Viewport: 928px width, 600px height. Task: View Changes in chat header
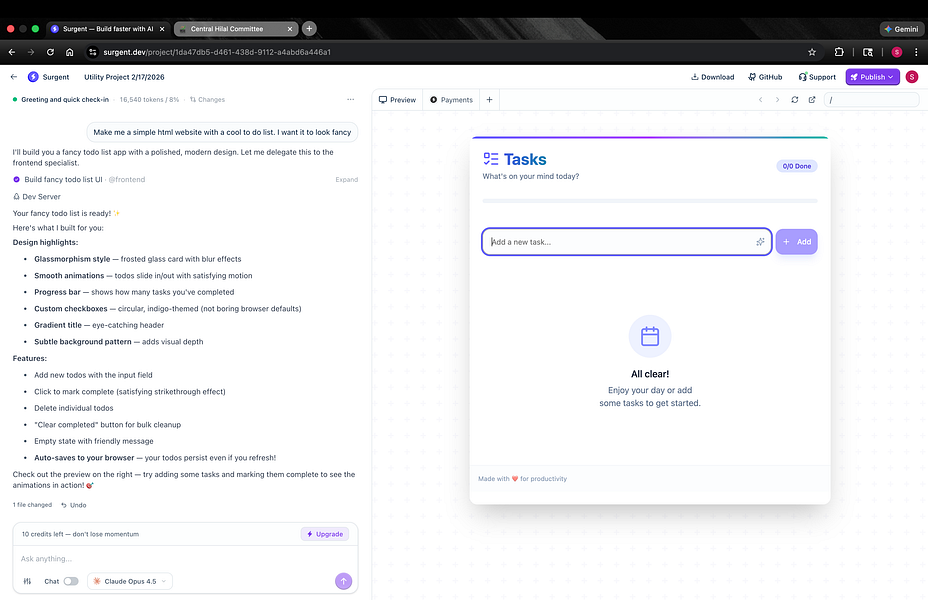(x=207, y=99)
